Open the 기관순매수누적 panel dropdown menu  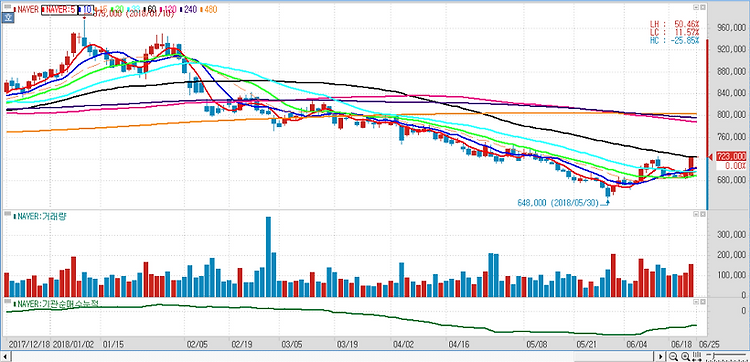pos(696,303)
